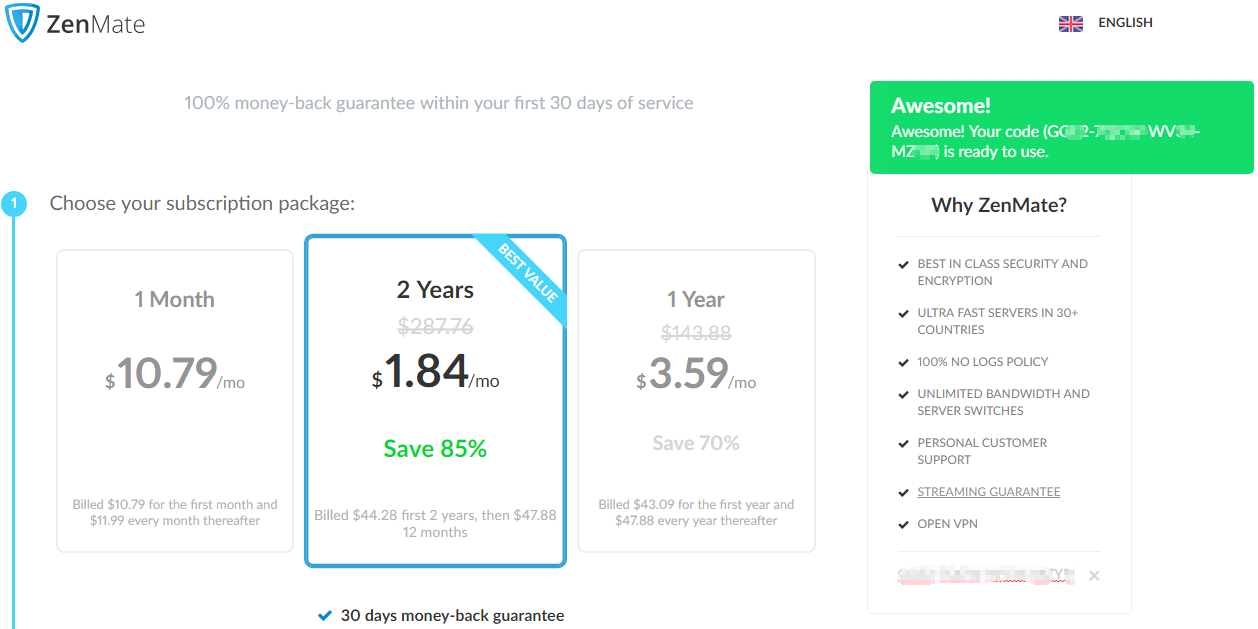This screenshot has width=1258, height=629.
Task: Click the Save 85% green label
Action: click(x=435, y=449)
